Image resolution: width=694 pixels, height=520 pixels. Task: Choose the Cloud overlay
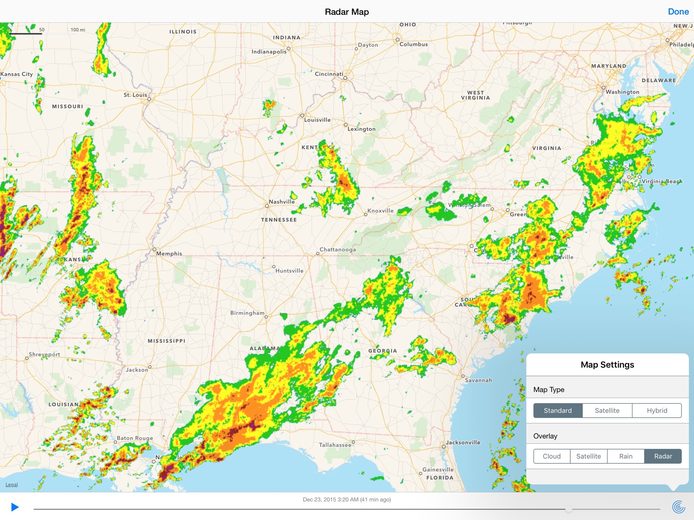coord(551,456)
